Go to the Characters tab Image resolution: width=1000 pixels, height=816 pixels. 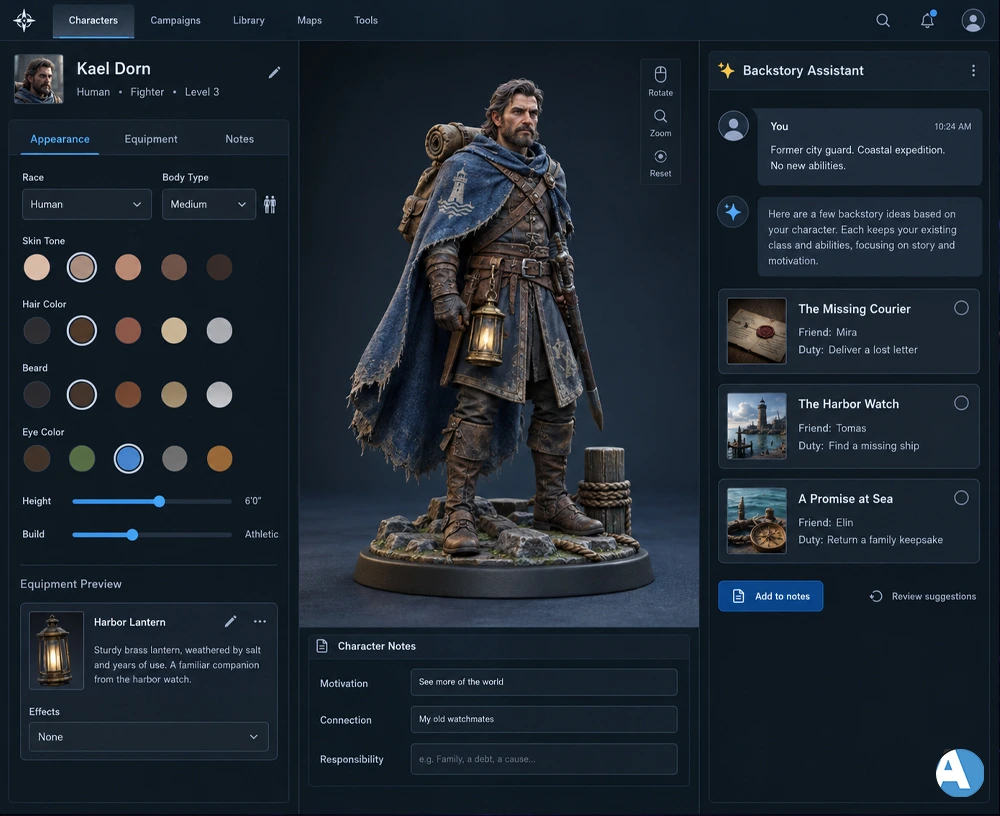tap(93, 20)
